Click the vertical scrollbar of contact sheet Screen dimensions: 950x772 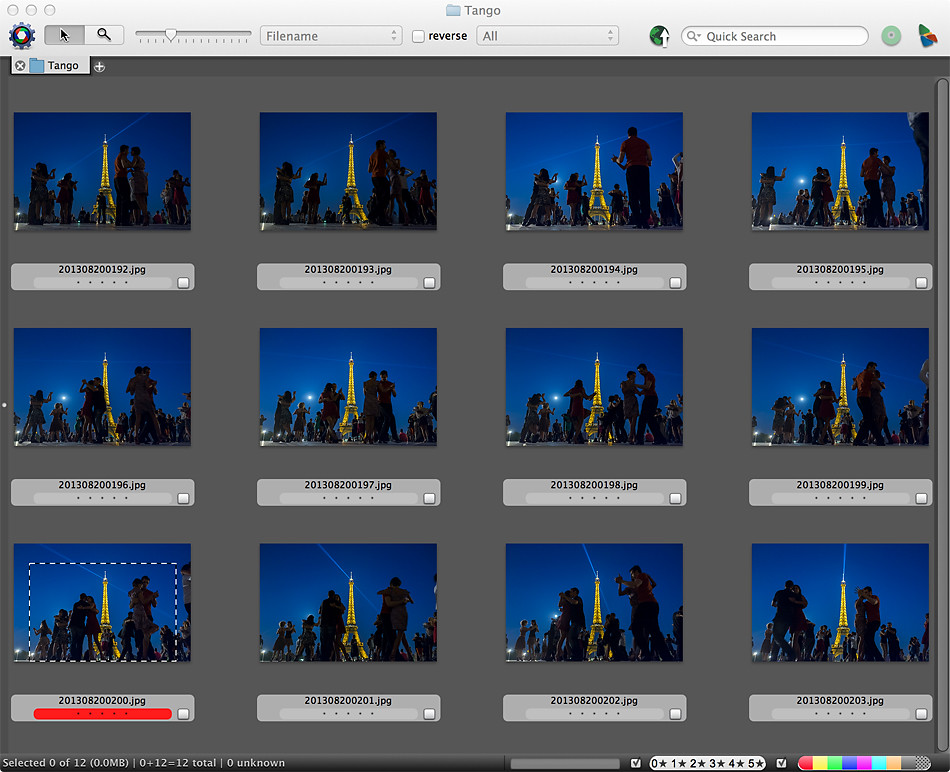click(x=942, y=415)
